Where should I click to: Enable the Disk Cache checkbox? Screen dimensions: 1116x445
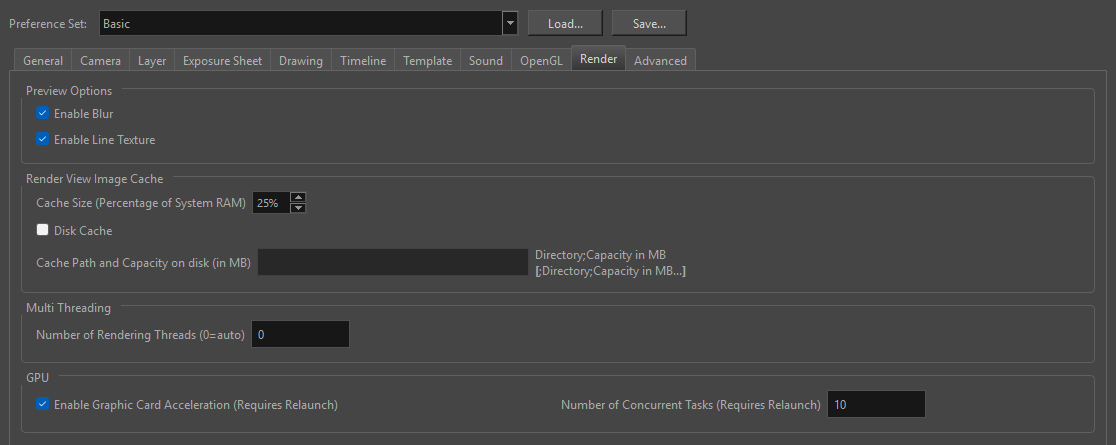pos(43,230)
